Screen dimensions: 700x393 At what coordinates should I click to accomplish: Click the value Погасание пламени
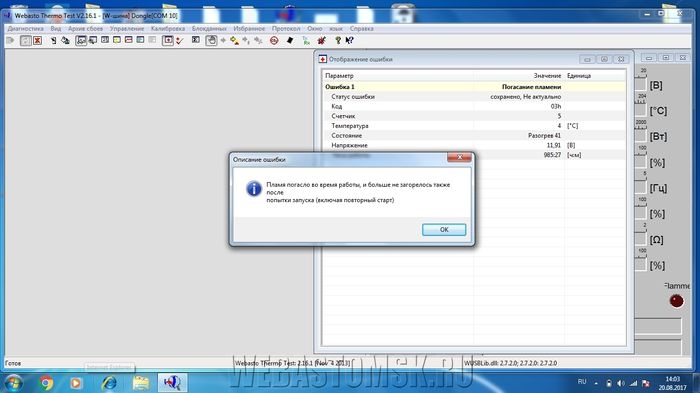[x=531, y=87]
